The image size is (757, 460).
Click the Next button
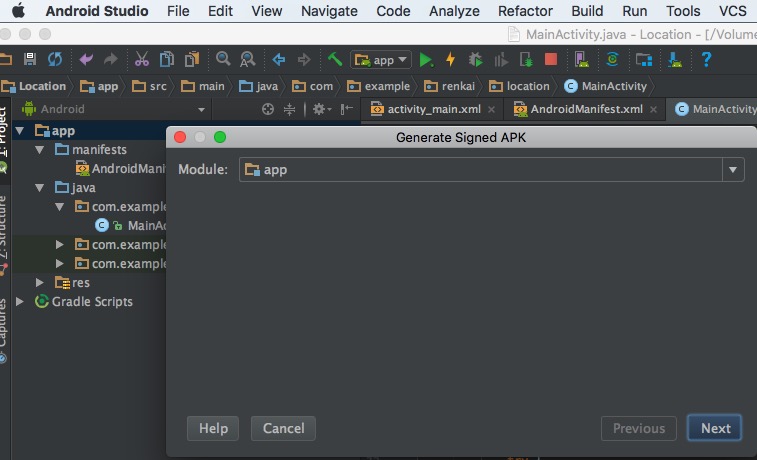715,428
